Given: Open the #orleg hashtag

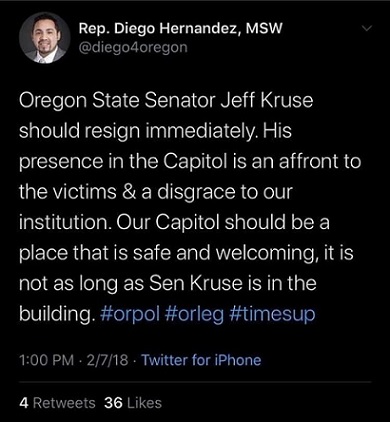Looking at the screenshot, I should pyautogui.click(x=194, y=314).
